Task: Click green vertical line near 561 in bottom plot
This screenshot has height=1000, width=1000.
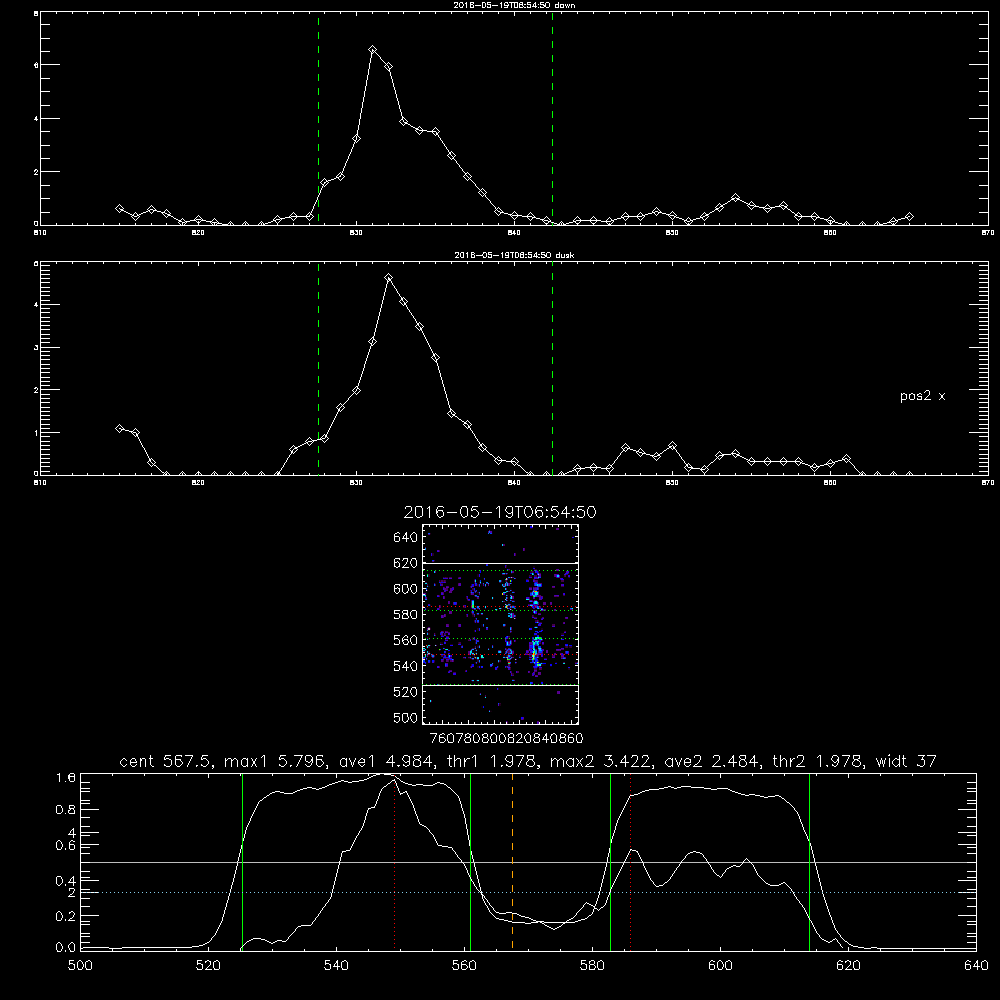Action: click(x=471, y=862)
